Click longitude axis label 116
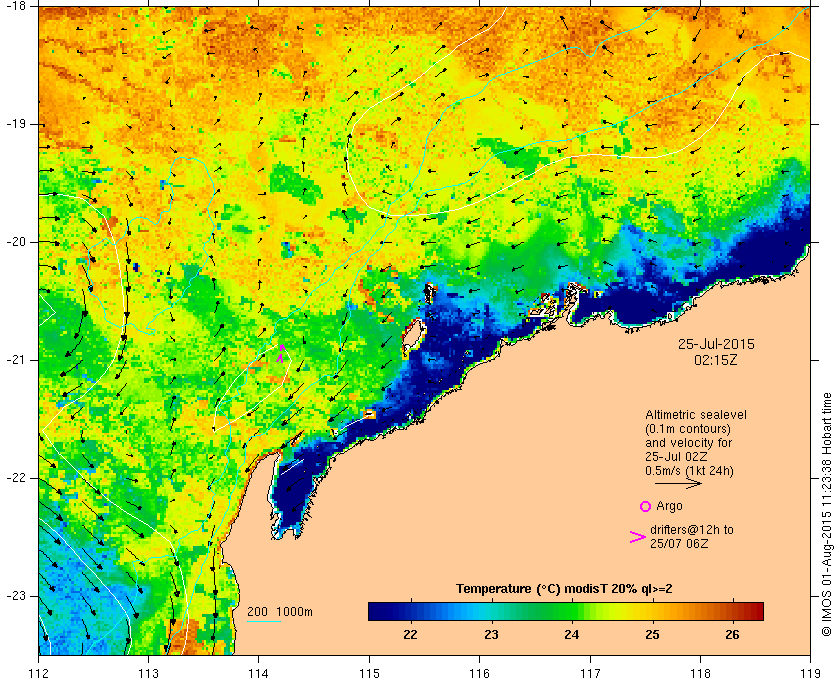The width and height of the screenshot is (840, 680). (x=479, y=672)
